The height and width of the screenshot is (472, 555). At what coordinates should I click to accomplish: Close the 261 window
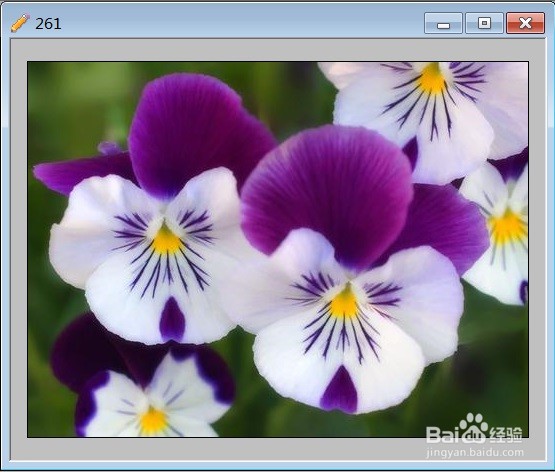point(525,23)
